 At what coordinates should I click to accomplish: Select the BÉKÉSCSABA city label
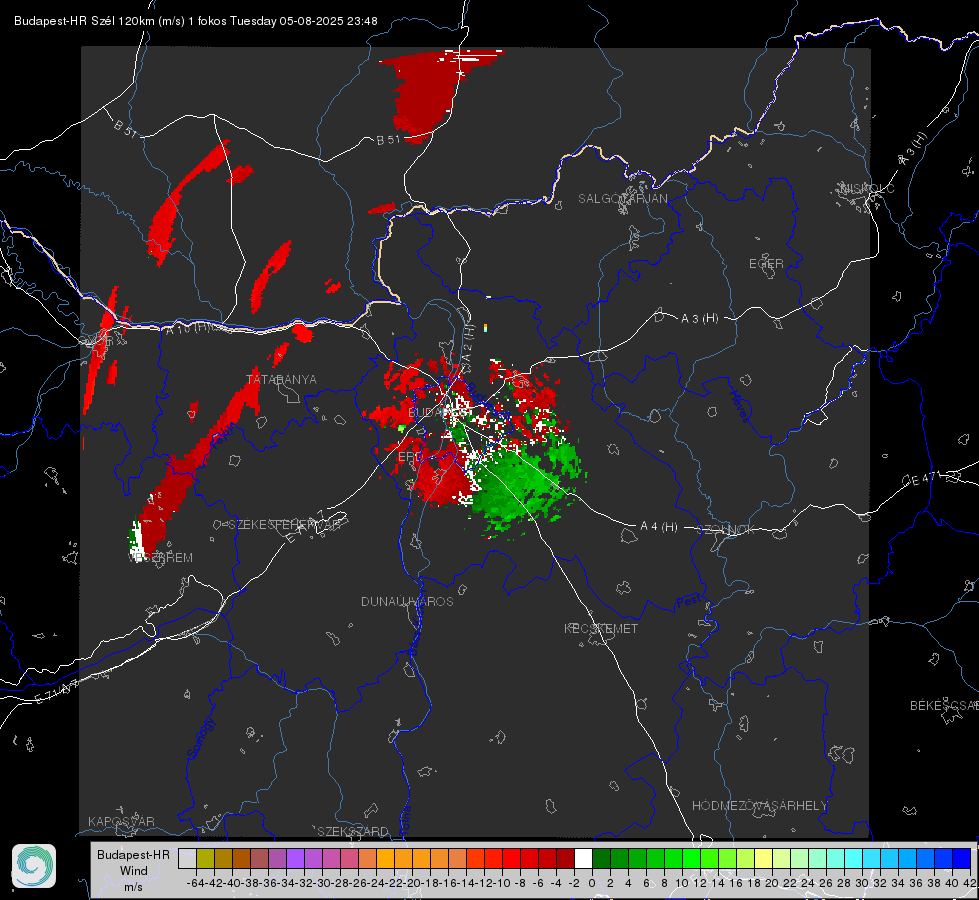click(944, 706)
